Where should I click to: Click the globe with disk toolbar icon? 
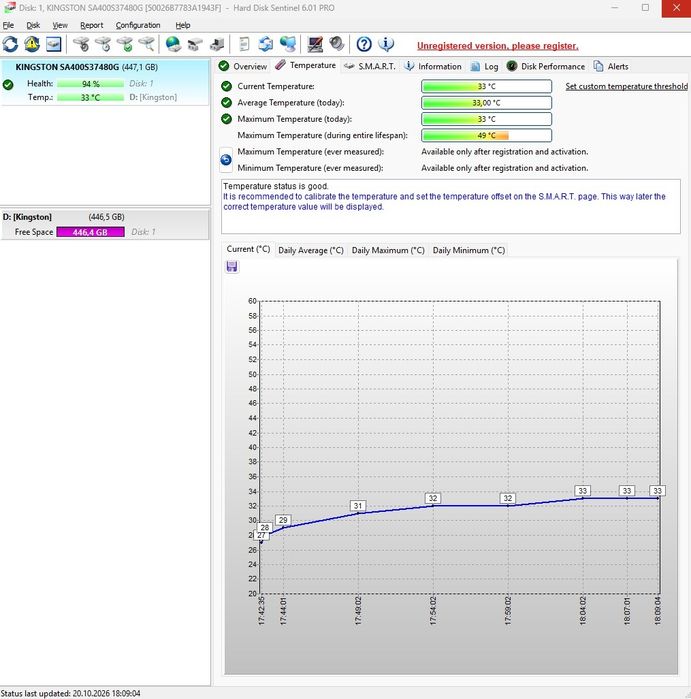[173, 44]
